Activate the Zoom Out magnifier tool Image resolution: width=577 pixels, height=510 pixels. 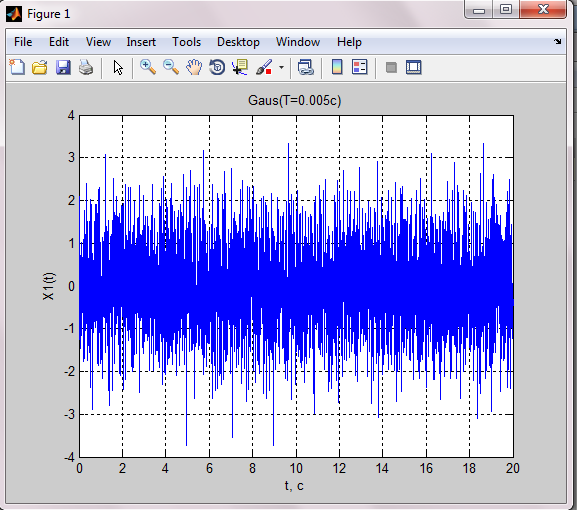[171, 67]
